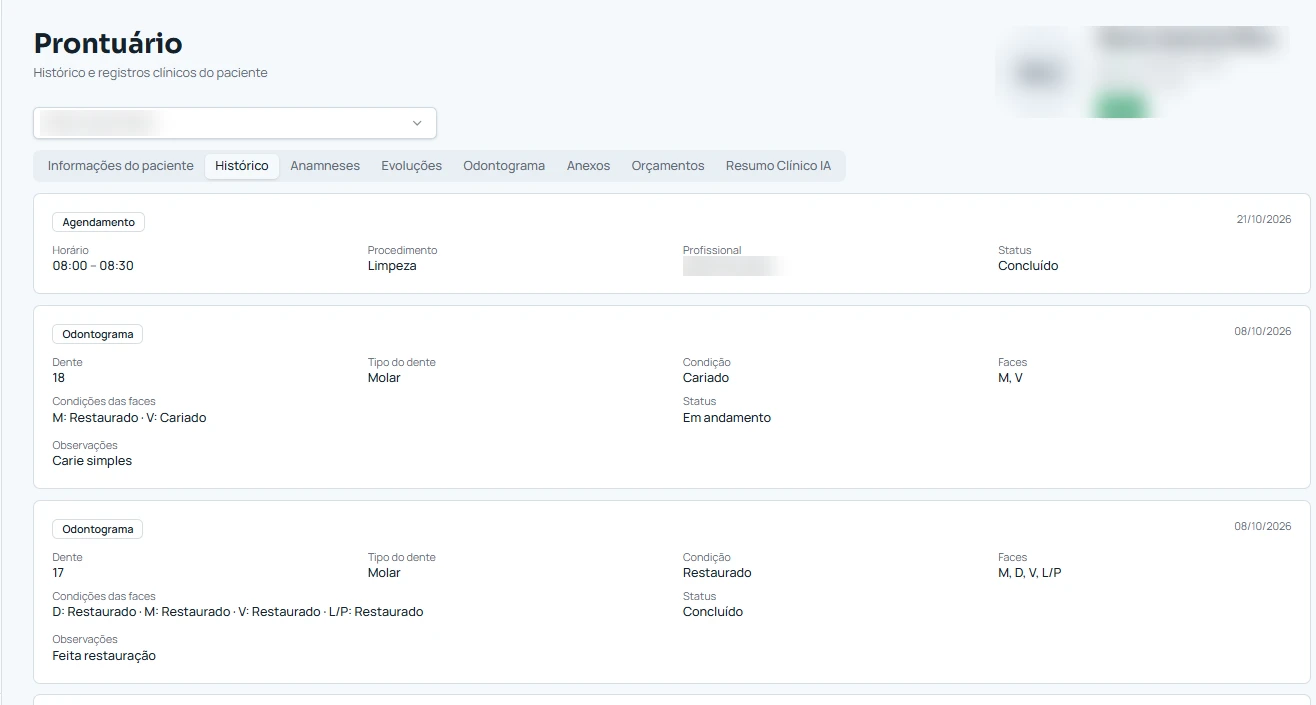The image size is (1316, 705).
Task: Click the Cariado condition value
Action: (706, 378)
